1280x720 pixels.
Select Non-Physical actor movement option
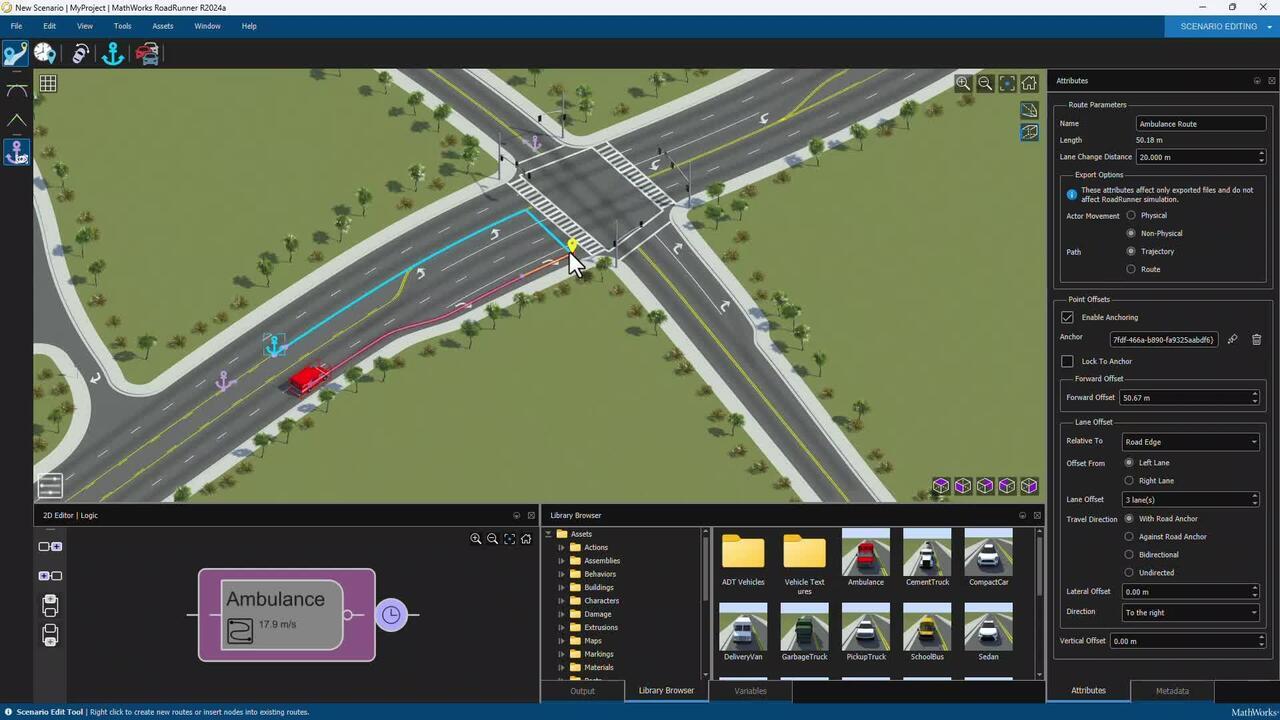point(1131,233)
